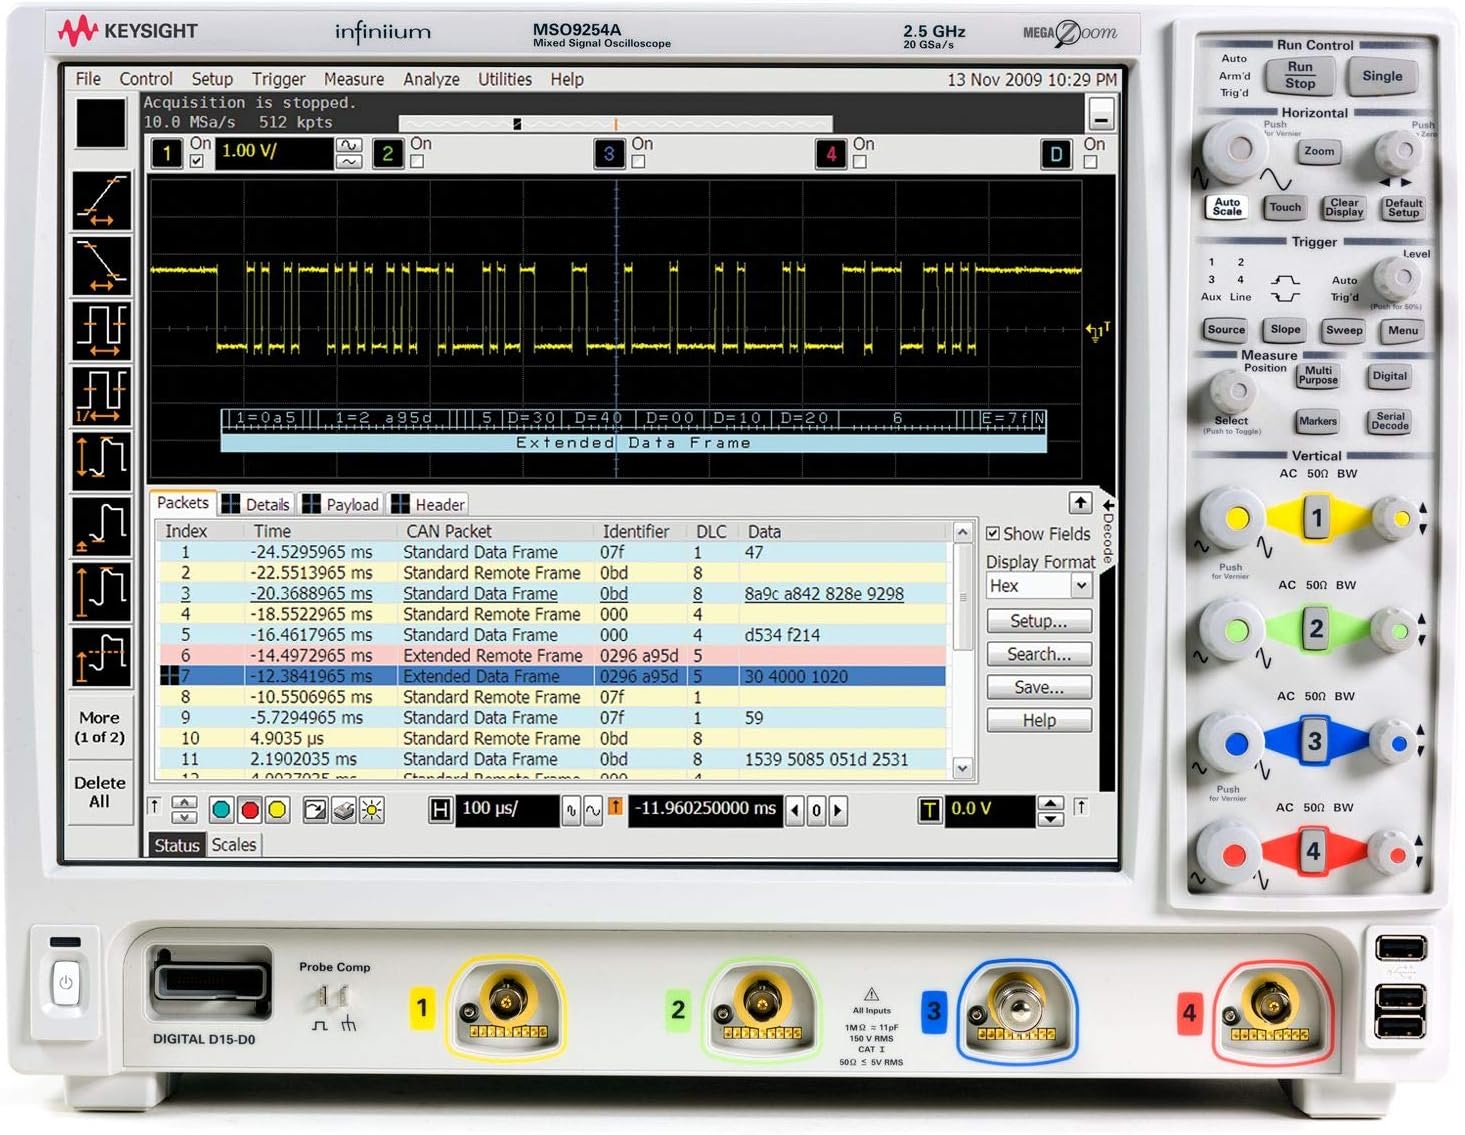The width and height of the screenshot is (1465, 1135).
Task: Click the trigger T level icon
Action: (930, 809)
